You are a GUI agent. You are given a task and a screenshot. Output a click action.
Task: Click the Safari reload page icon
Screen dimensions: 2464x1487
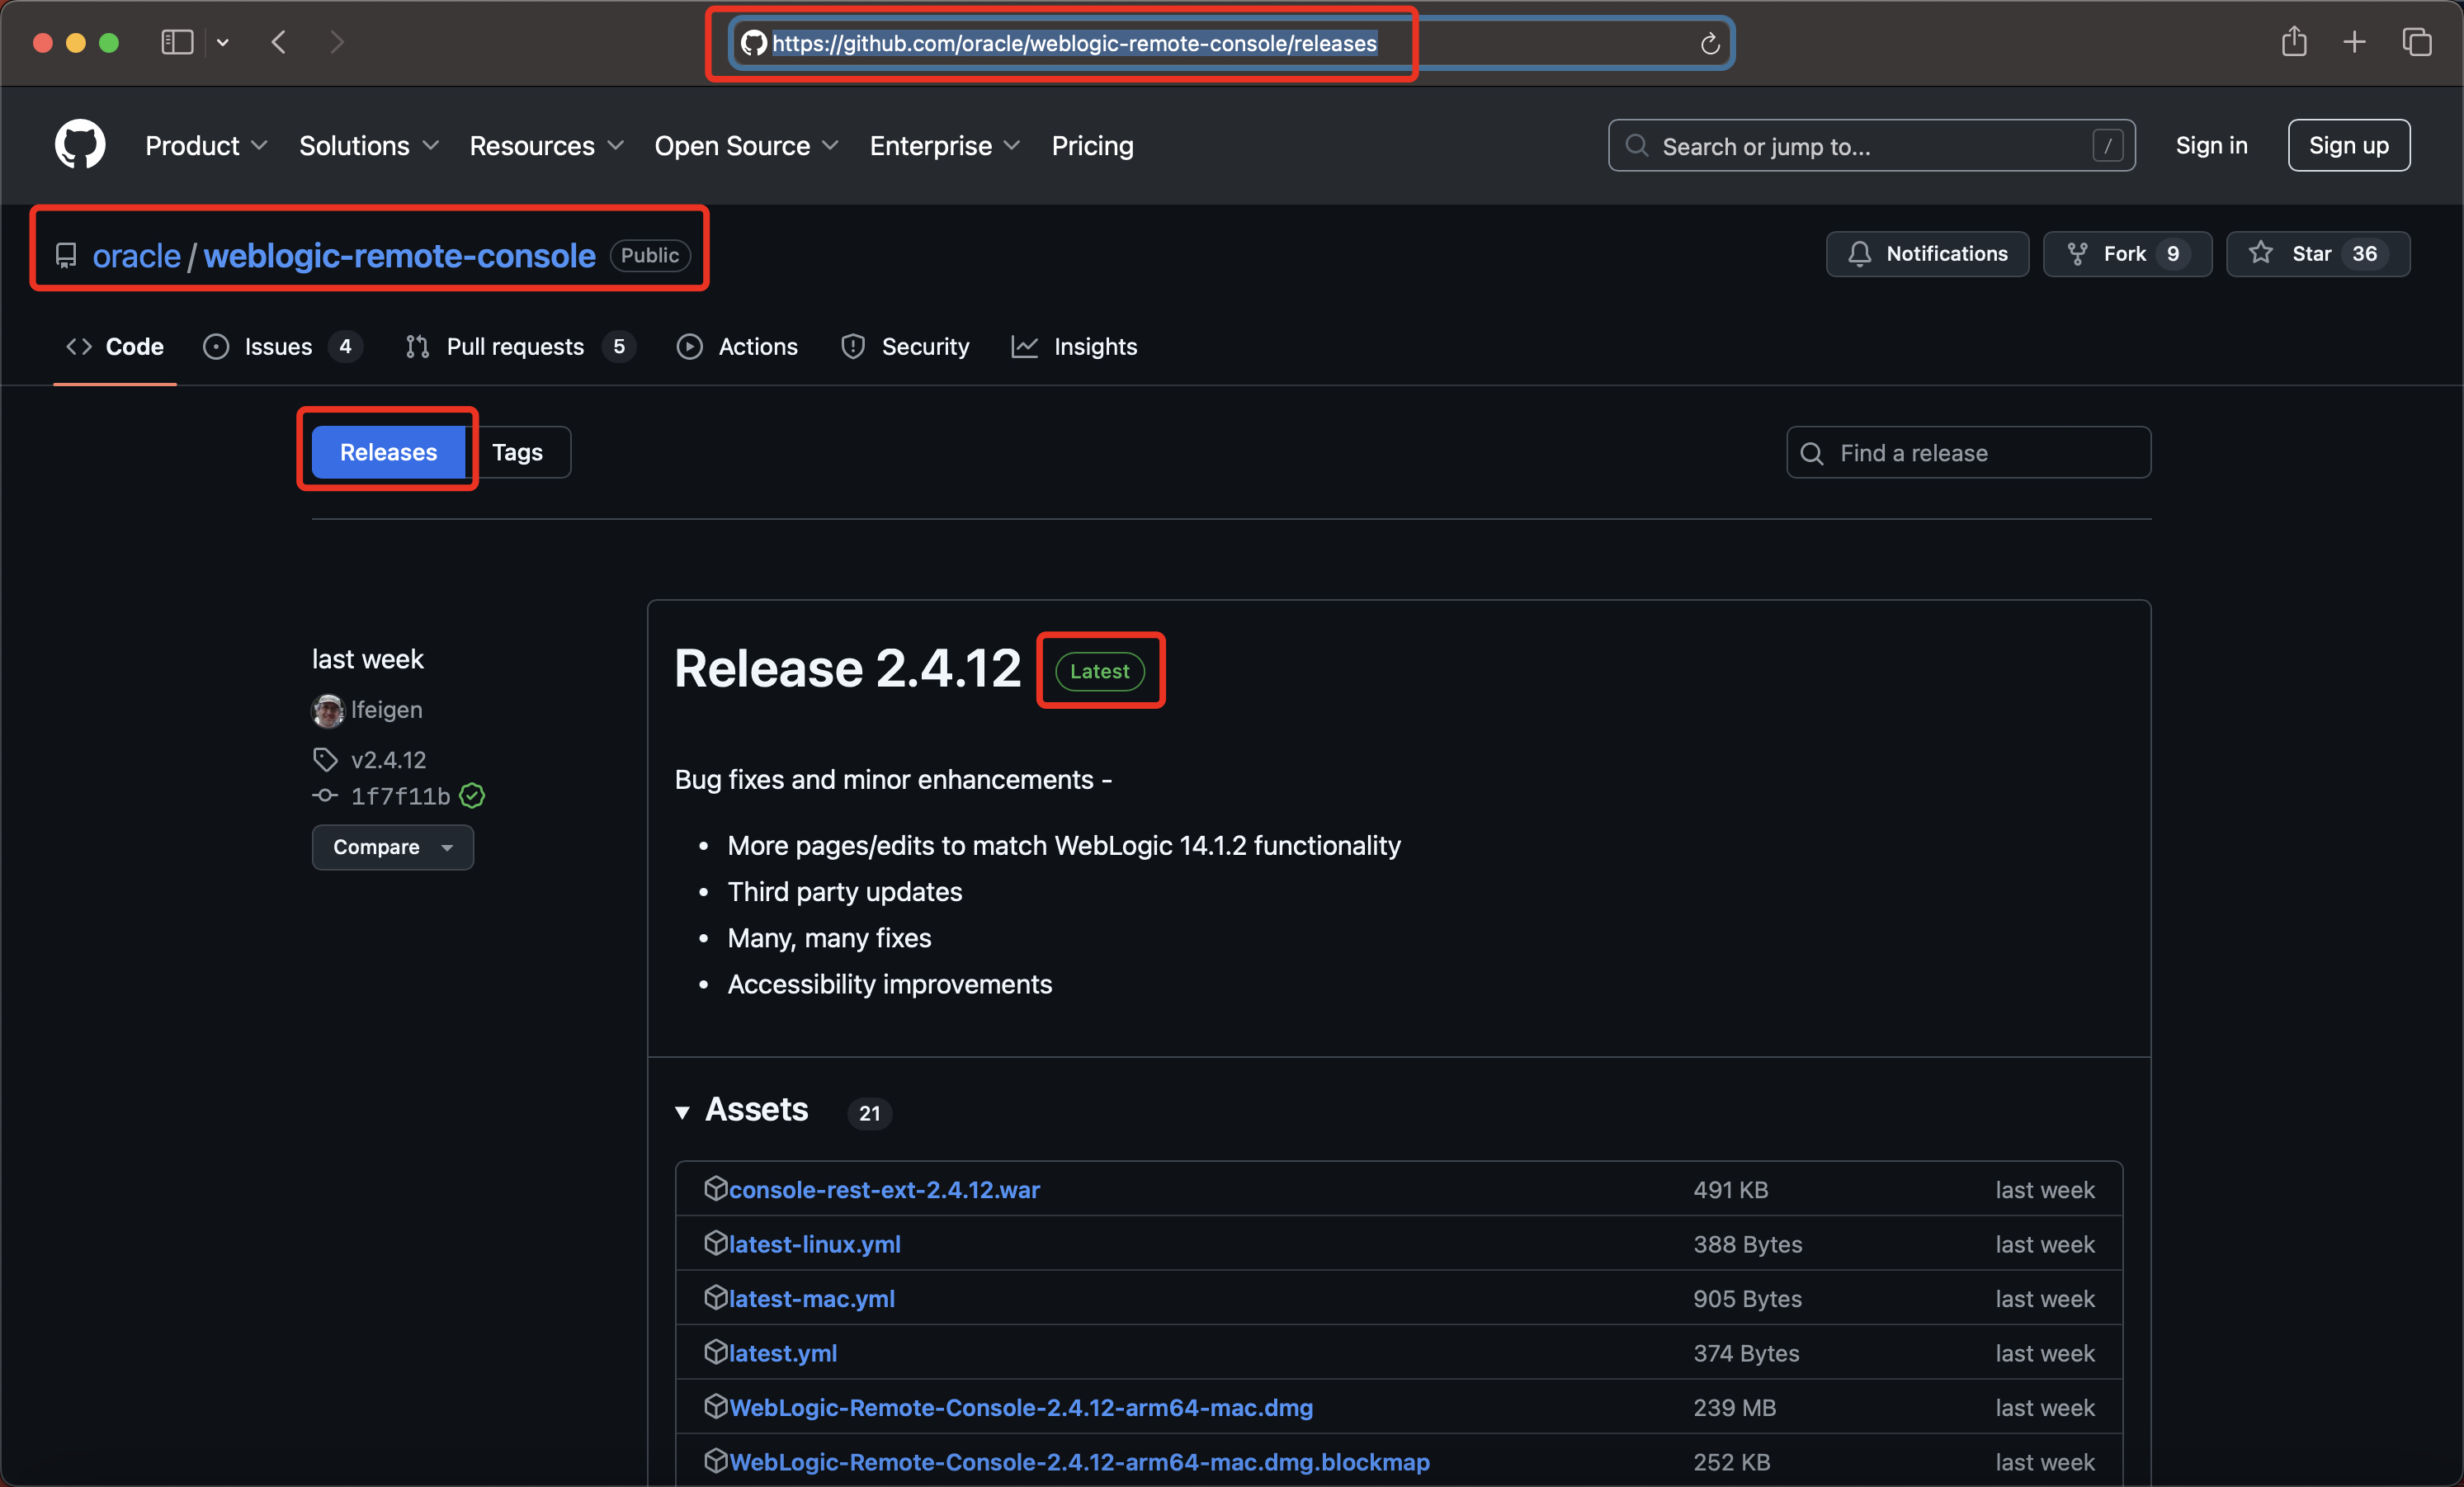click(1709, 44)
